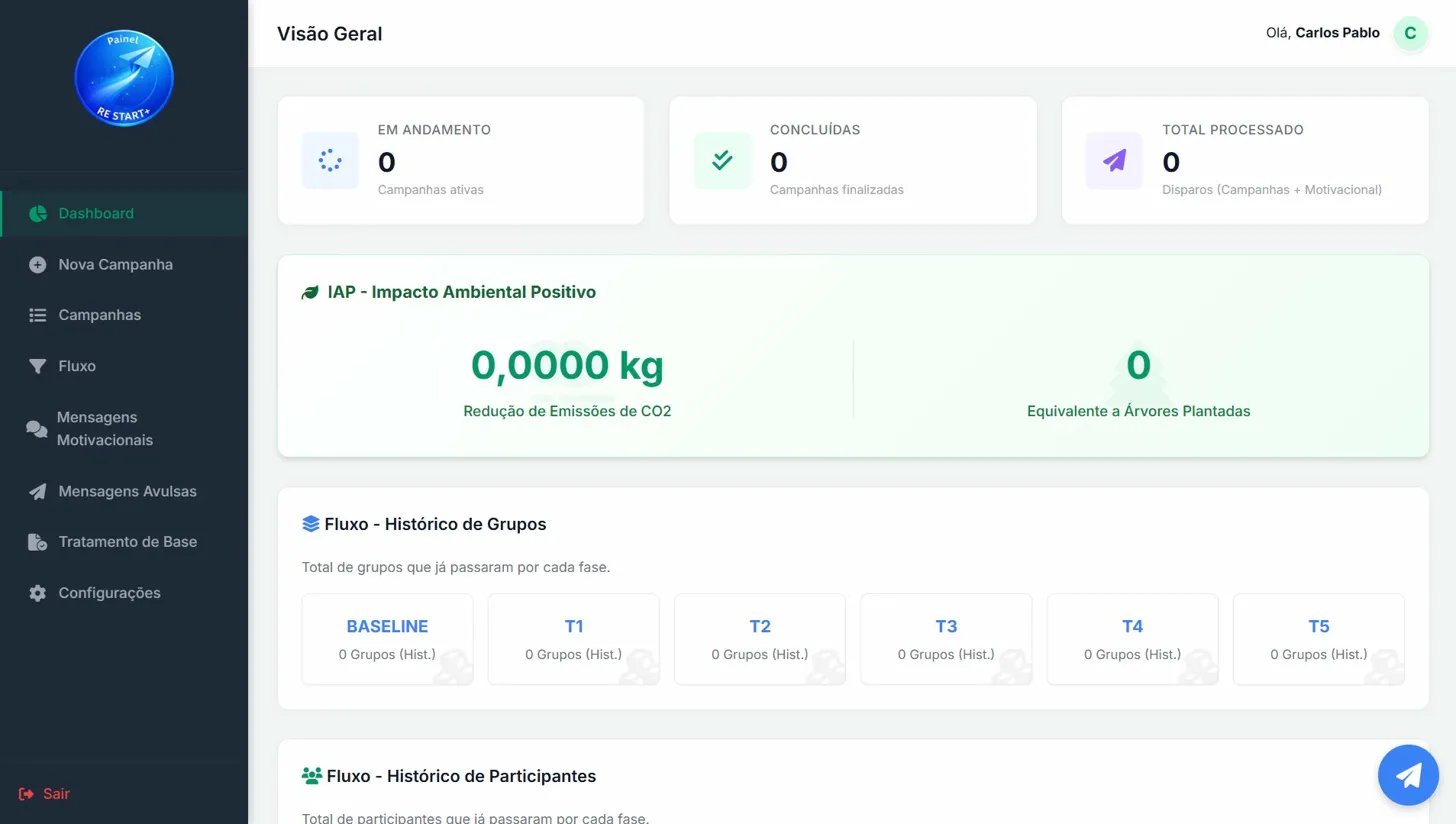Click the funnel icon beside Fluxo

[x=37, y=366]
